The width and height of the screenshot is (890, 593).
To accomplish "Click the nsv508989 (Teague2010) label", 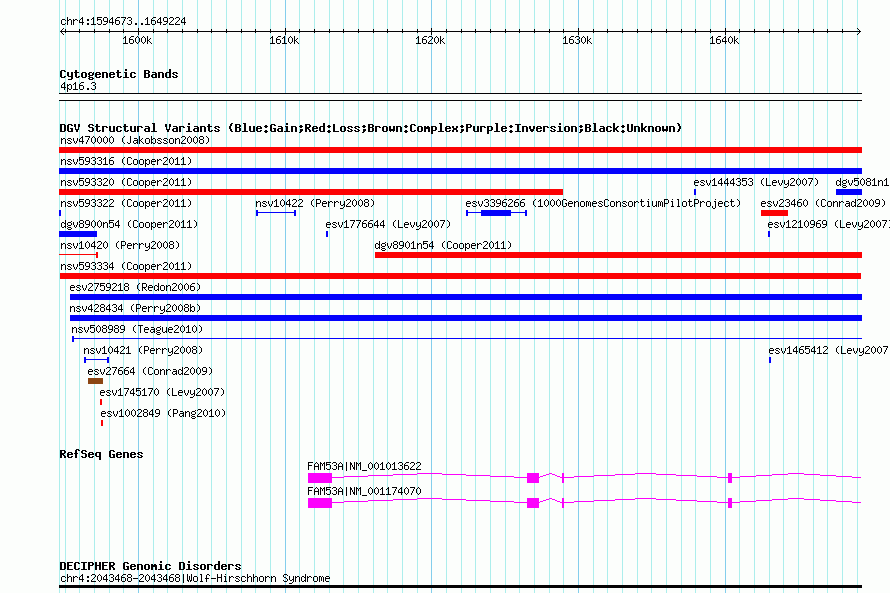I will (137, 329).
